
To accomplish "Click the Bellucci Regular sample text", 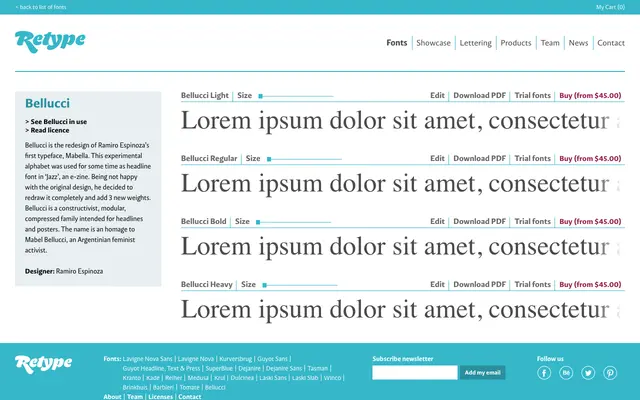I will tap(402, 184).
